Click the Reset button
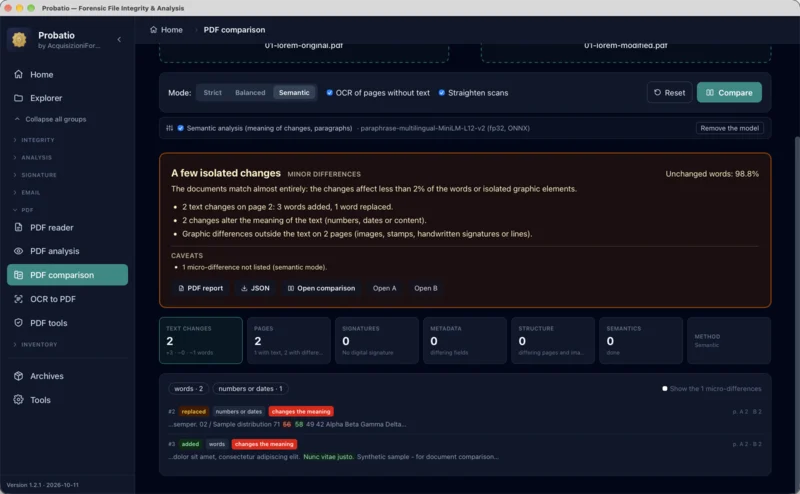This screenshot has height=494, width=800. [x=669, y=93]
